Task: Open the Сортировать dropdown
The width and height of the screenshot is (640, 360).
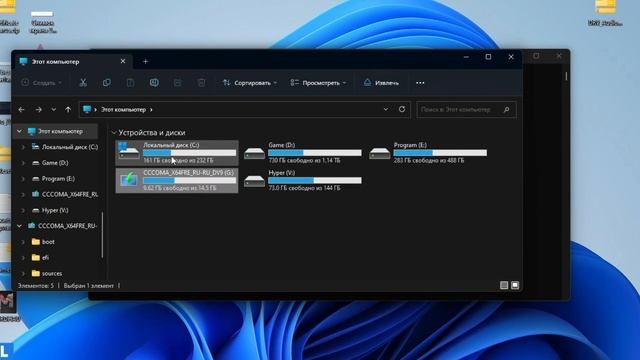Action: tap(249, 83)
